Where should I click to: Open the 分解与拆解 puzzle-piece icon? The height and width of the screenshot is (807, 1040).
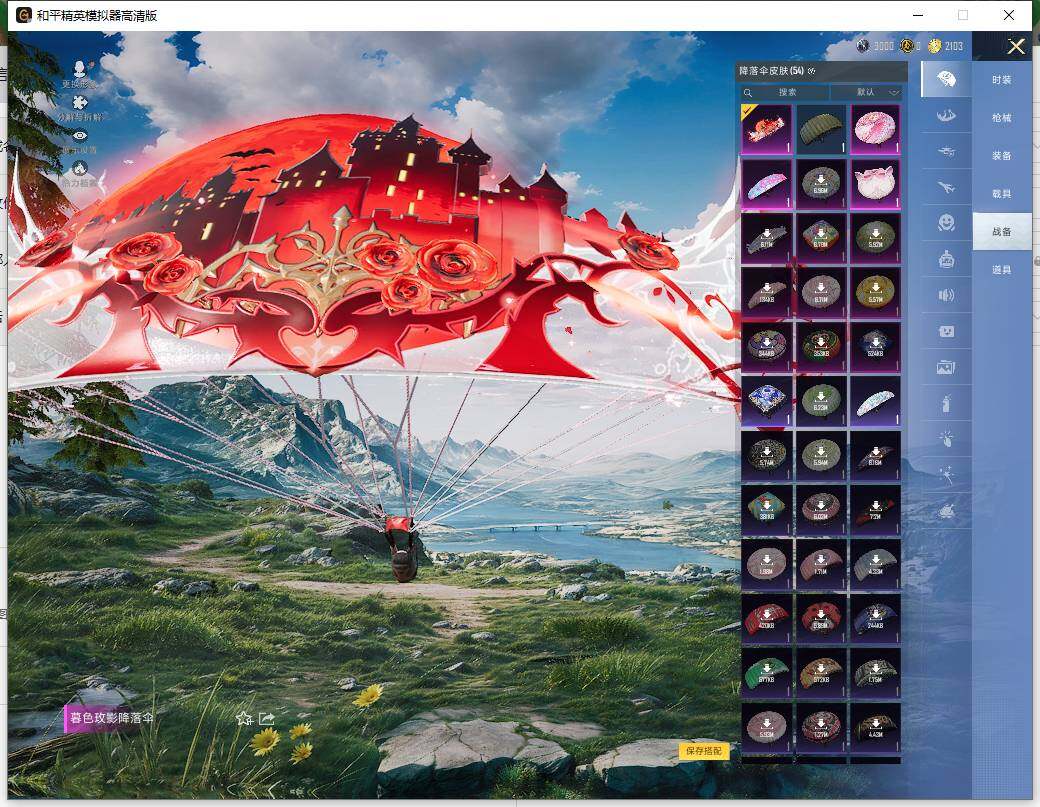[x=80, y=102]
